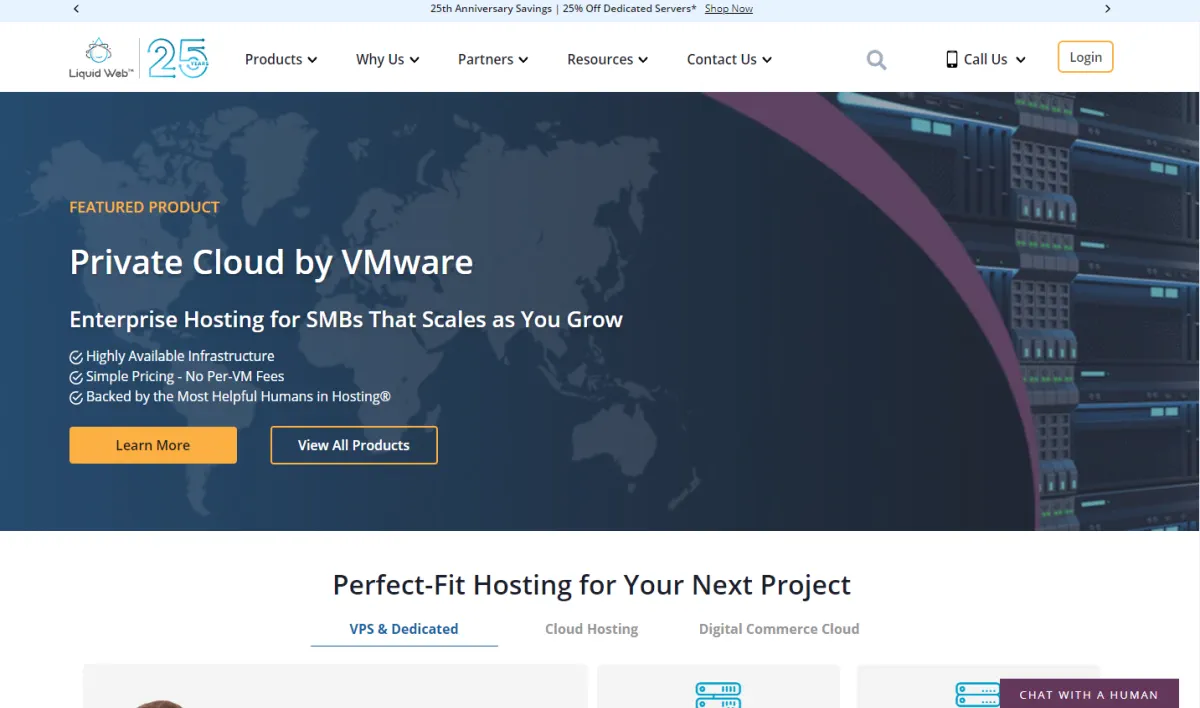
Task: Click the mobile phone icon beside Call Us
Action: pos(952,59)
